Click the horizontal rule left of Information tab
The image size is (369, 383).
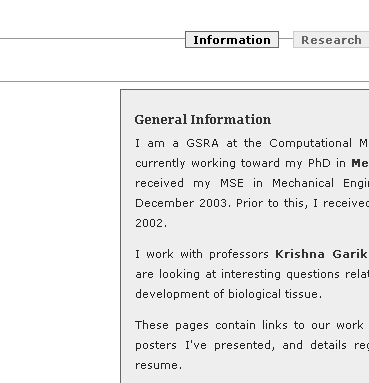tap(93, 39)
